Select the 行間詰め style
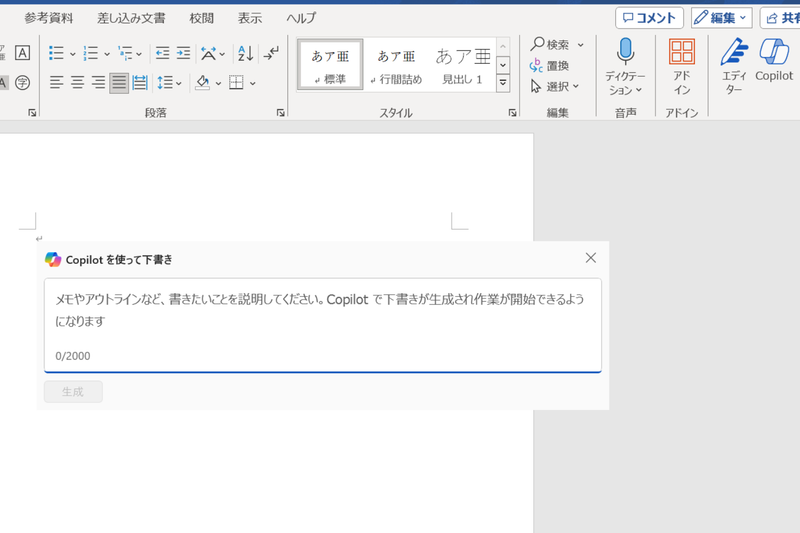 [x=396, y=65]
